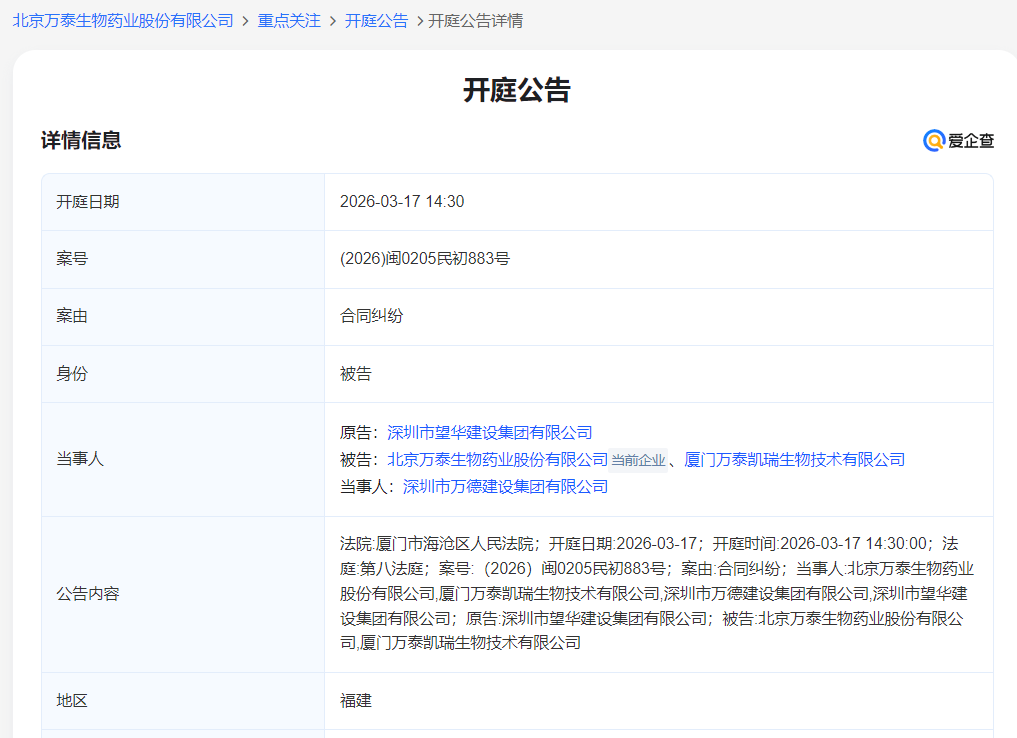Image resolution: width=1017 pixels, height=738 pixels.
Task: Open plaintiff 深圳市望华建设集团有限公司 link
Action: (489, 432)
